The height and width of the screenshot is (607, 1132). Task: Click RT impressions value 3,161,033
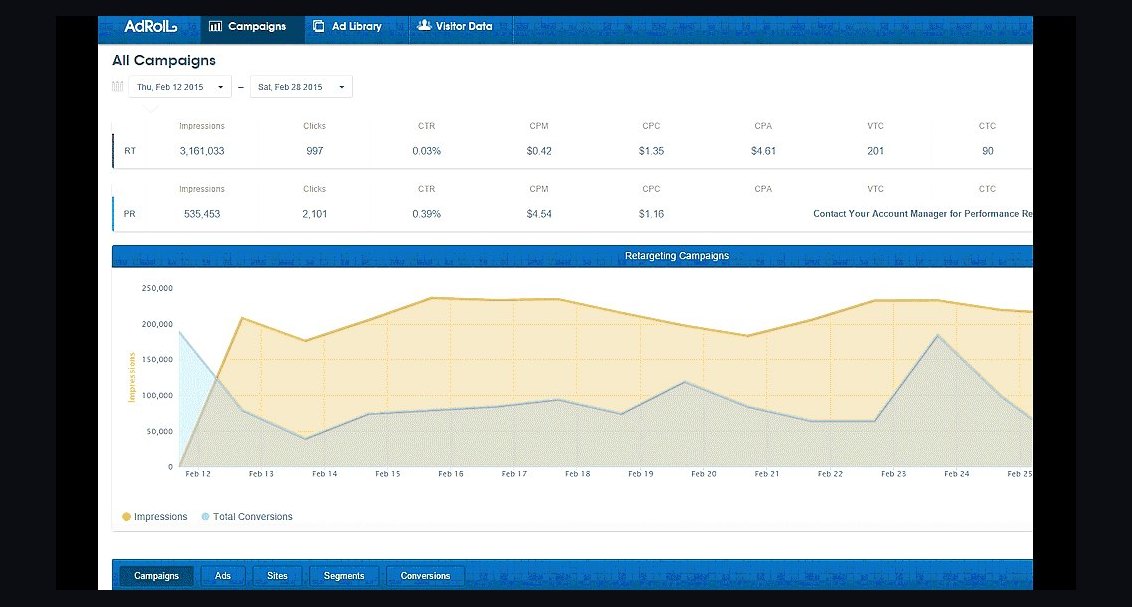pos(202,151)
